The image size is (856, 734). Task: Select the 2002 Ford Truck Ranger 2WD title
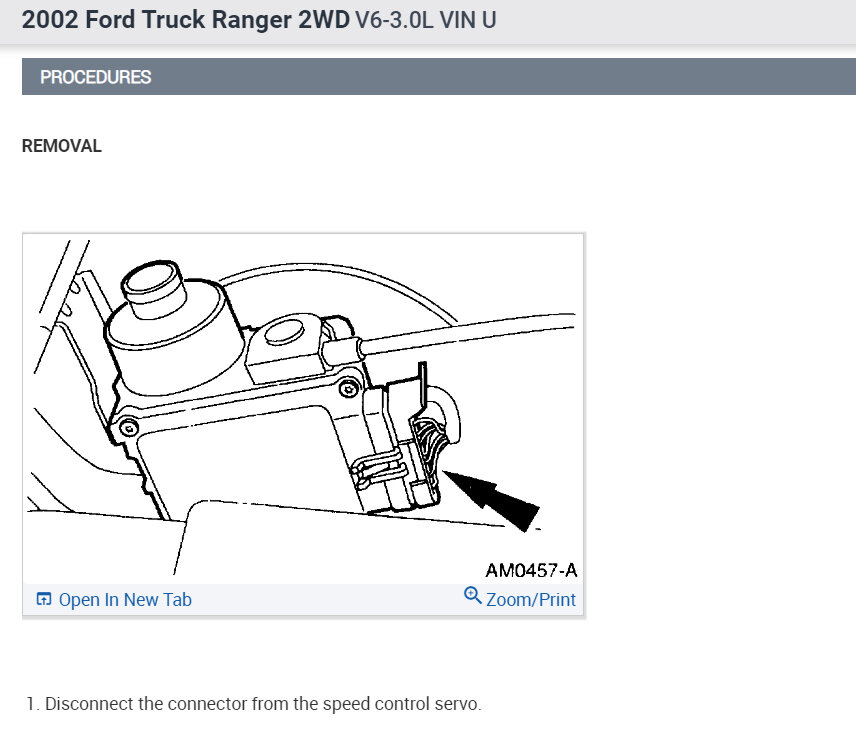pos(186,20)
